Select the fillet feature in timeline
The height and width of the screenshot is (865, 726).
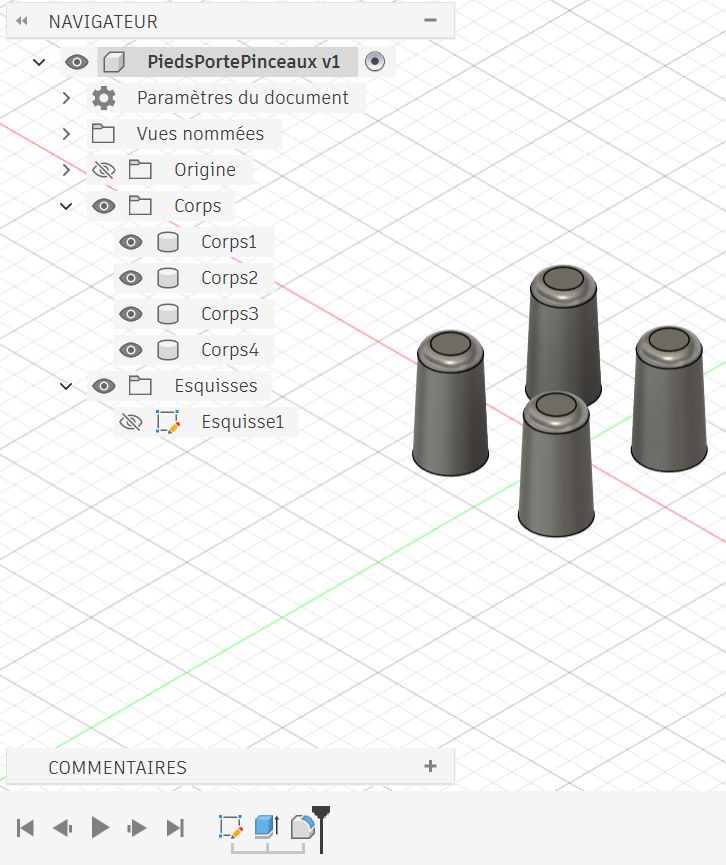click(x=302, y=827)
